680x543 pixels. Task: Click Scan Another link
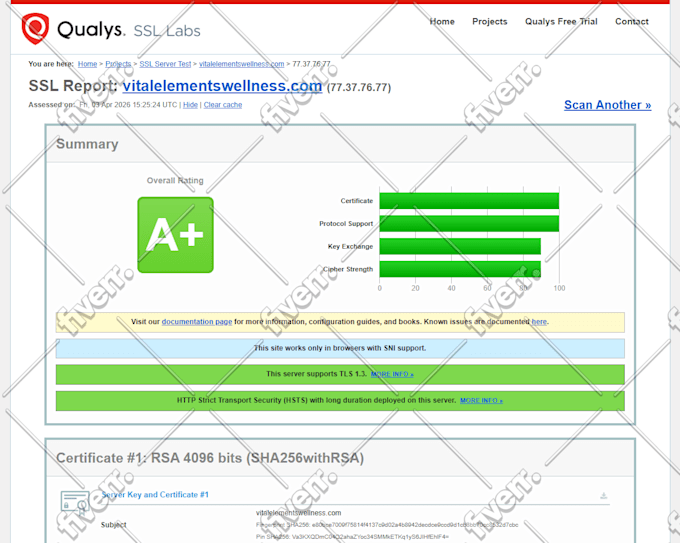pyautogui.click(x=608, y=105)
